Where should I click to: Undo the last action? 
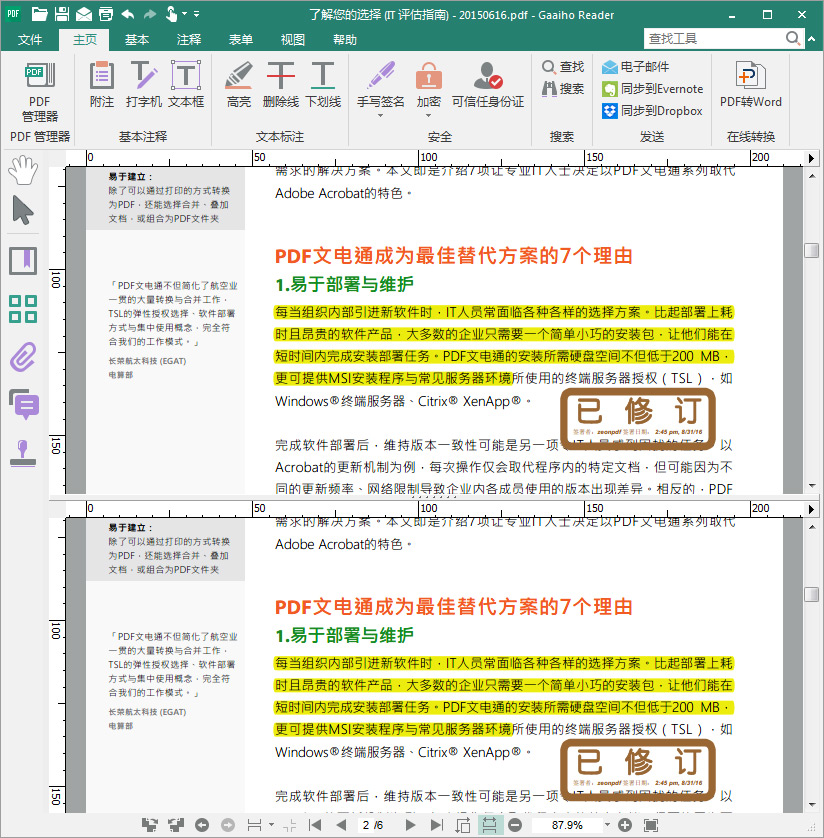pyautogui.click(x=128, y=14)
